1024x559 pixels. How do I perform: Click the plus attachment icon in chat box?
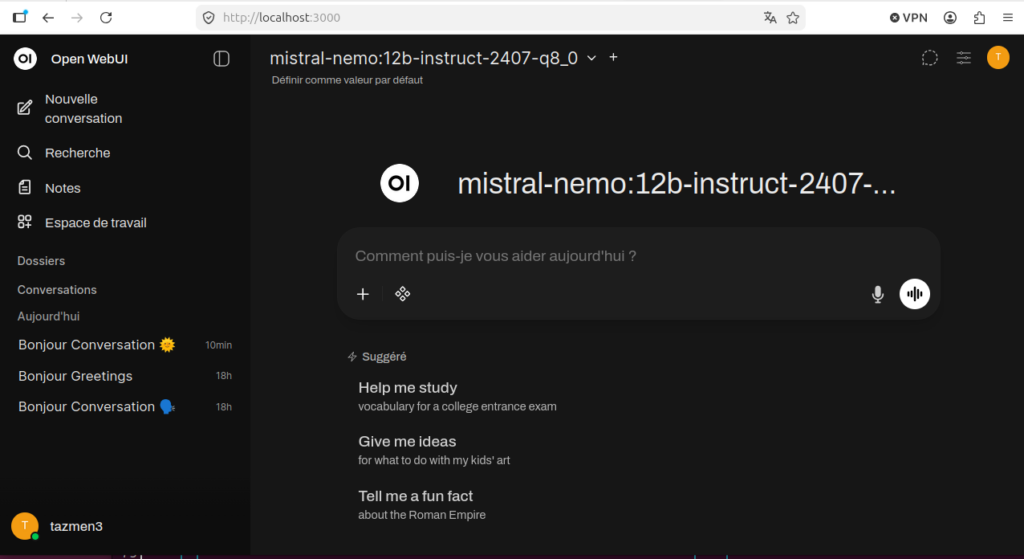pos(363,294)
